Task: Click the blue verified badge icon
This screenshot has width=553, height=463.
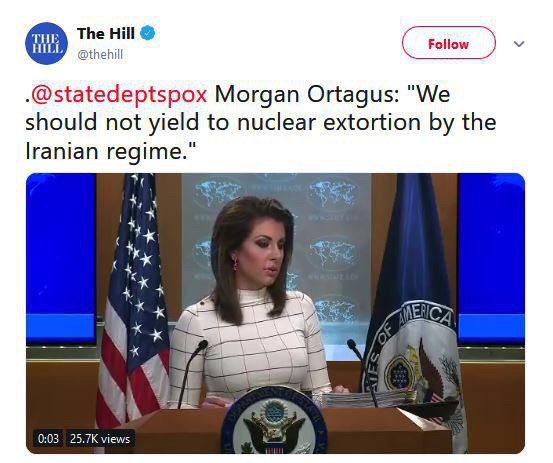Action: point(148,33)
